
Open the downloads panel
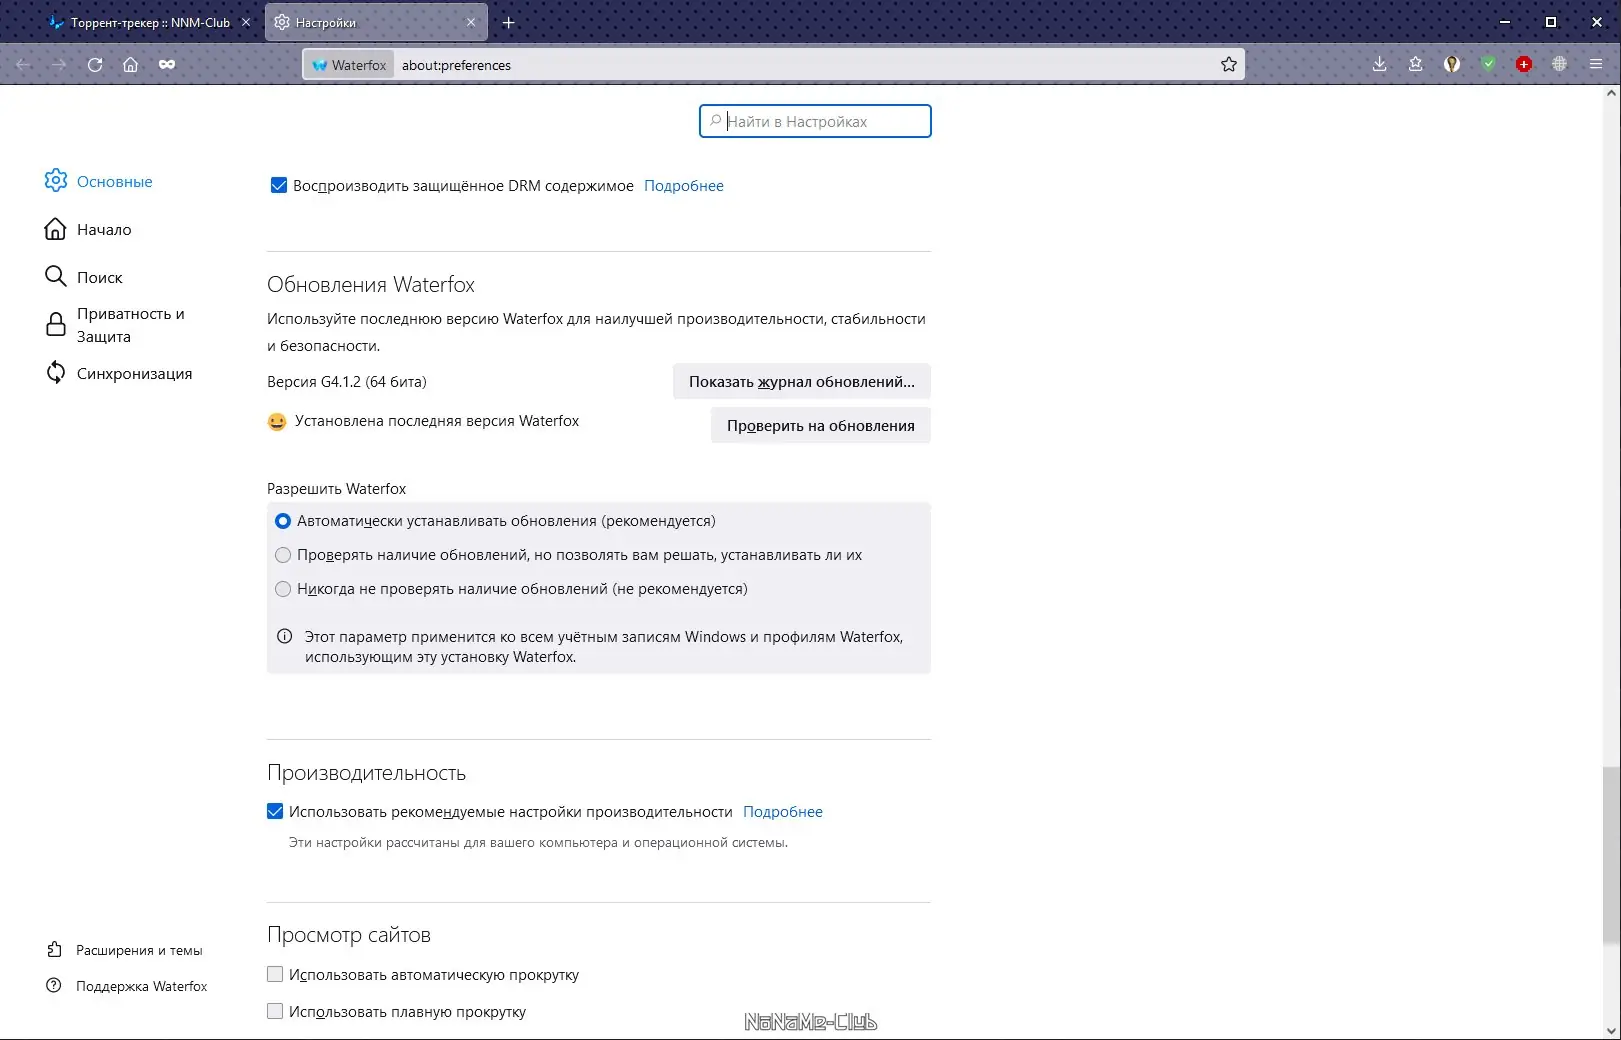tap(1380, 65)
